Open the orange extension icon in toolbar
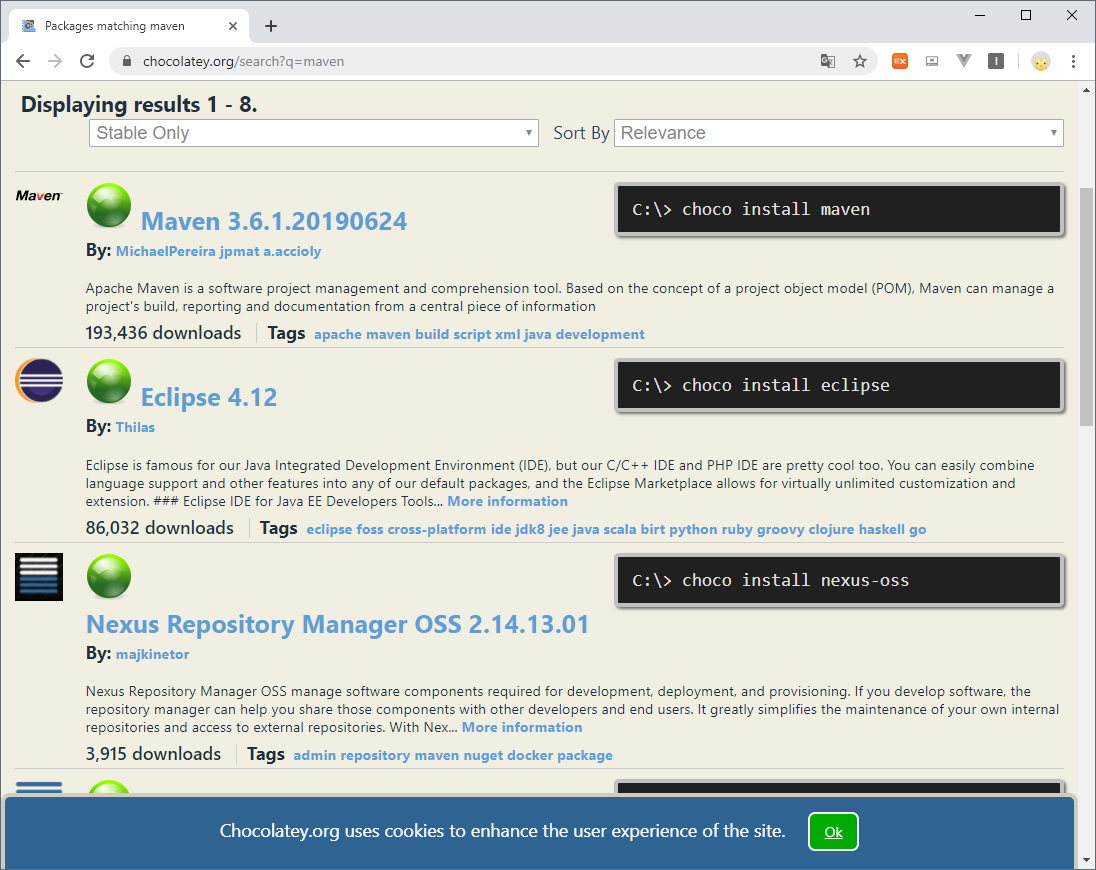This screenshot has width=1096, height=870. pyautogui.click(x=900, y=61)
